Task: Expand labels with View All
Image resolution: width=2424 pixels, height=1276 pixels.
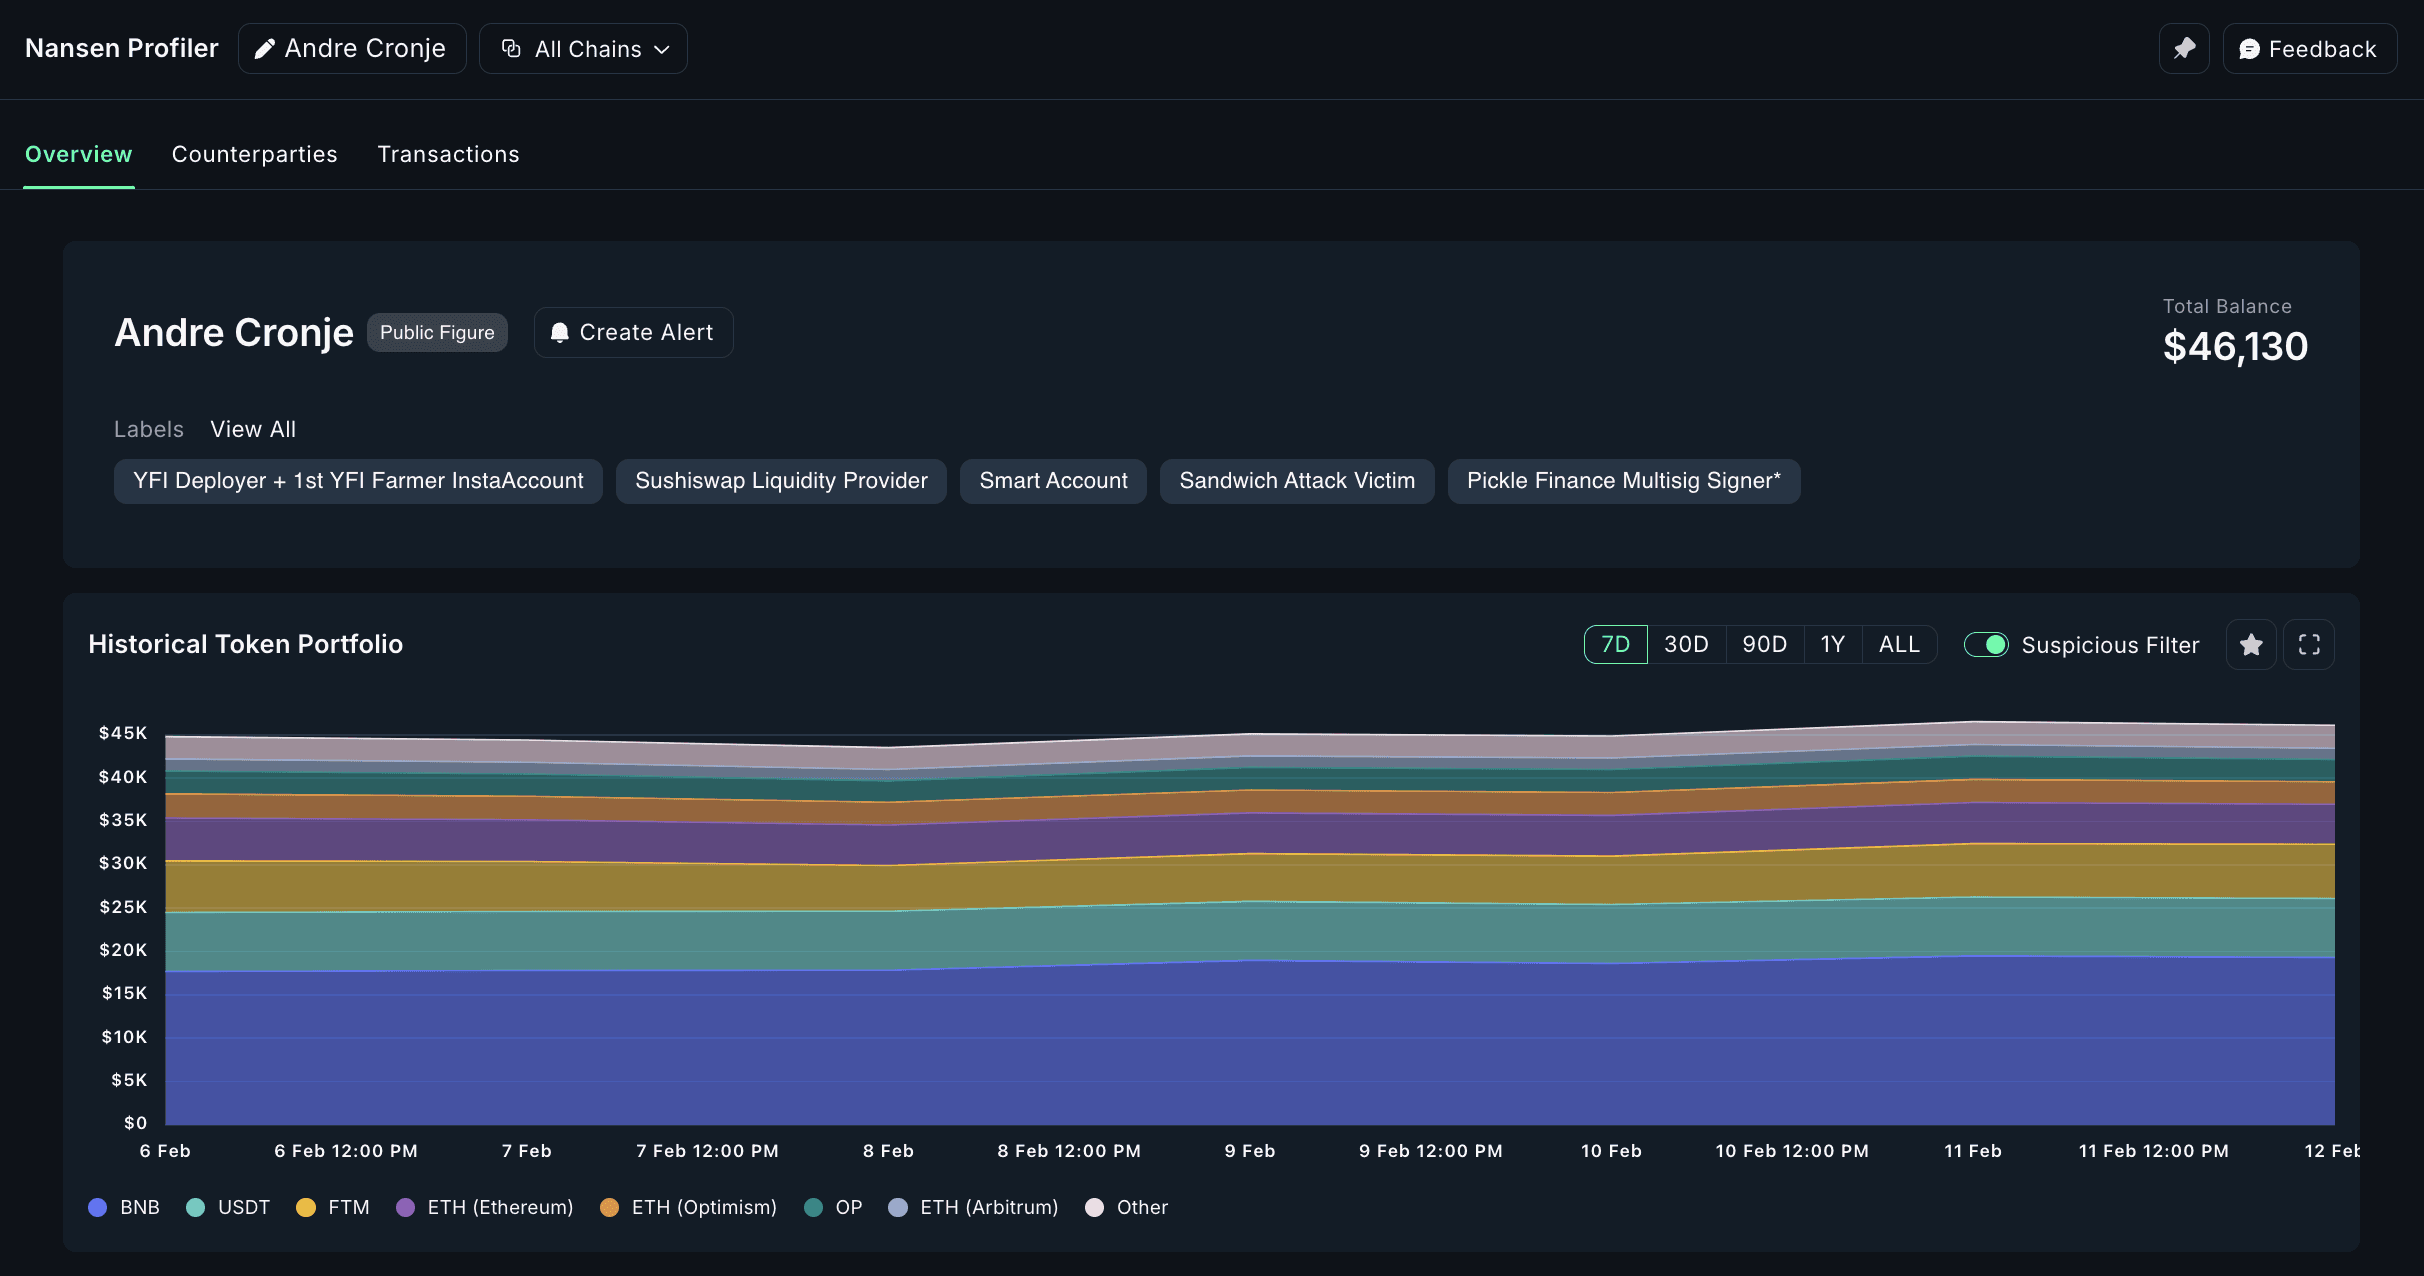Action: (x=253, y=429)
